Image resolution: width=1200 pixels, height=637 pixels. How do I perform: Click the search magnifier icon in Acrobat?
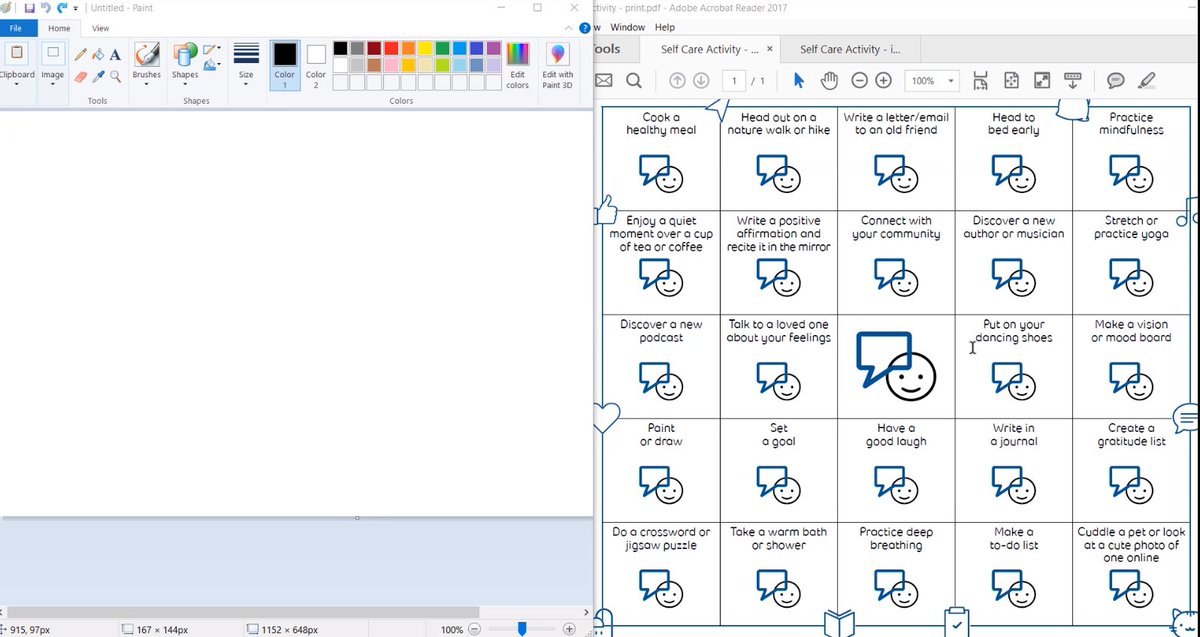pos(634,81)
